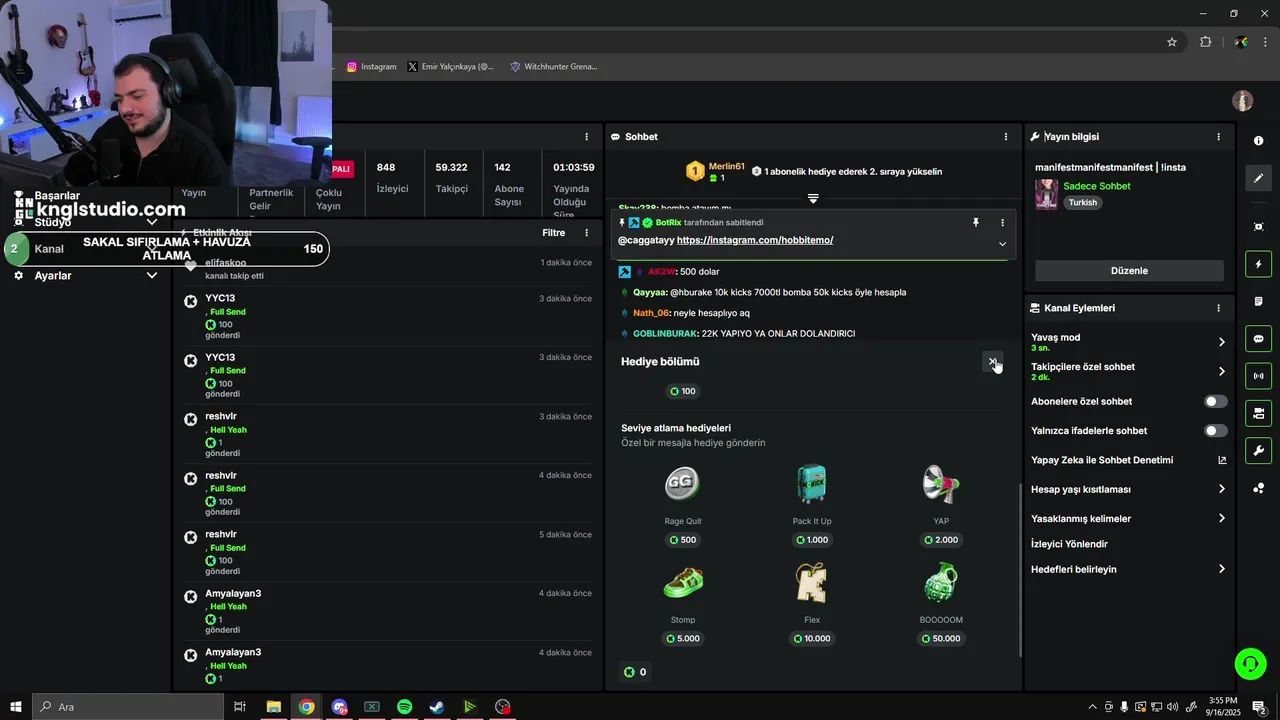1280x720 pixels.
Task: Open the chat bubble icon in sidebar
Action: click(1258, 339)
